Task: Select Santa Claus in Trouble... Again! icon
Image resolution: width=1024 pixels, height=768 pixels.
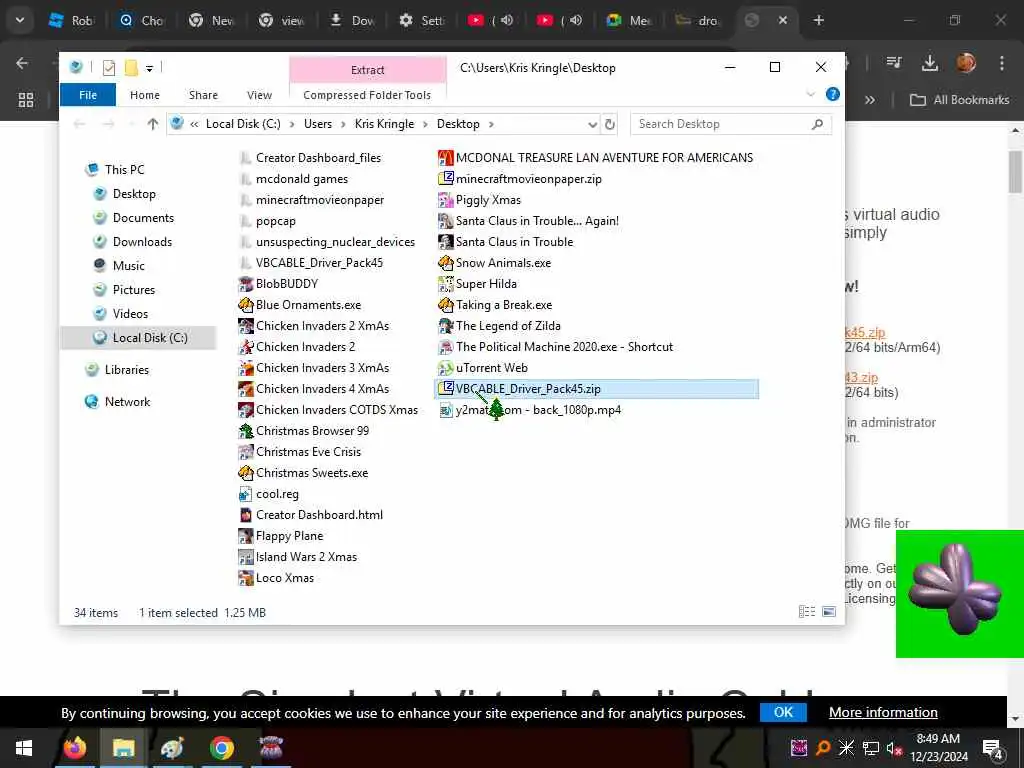Action: (445, 221)
